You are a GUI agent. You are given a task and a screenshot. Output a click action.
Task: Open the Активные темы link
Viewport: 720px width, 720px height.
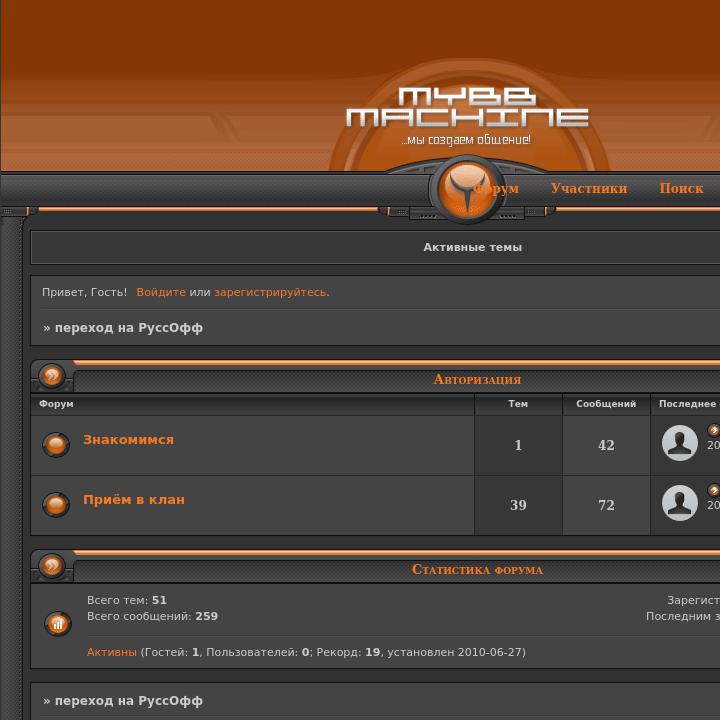pos(472,247)
